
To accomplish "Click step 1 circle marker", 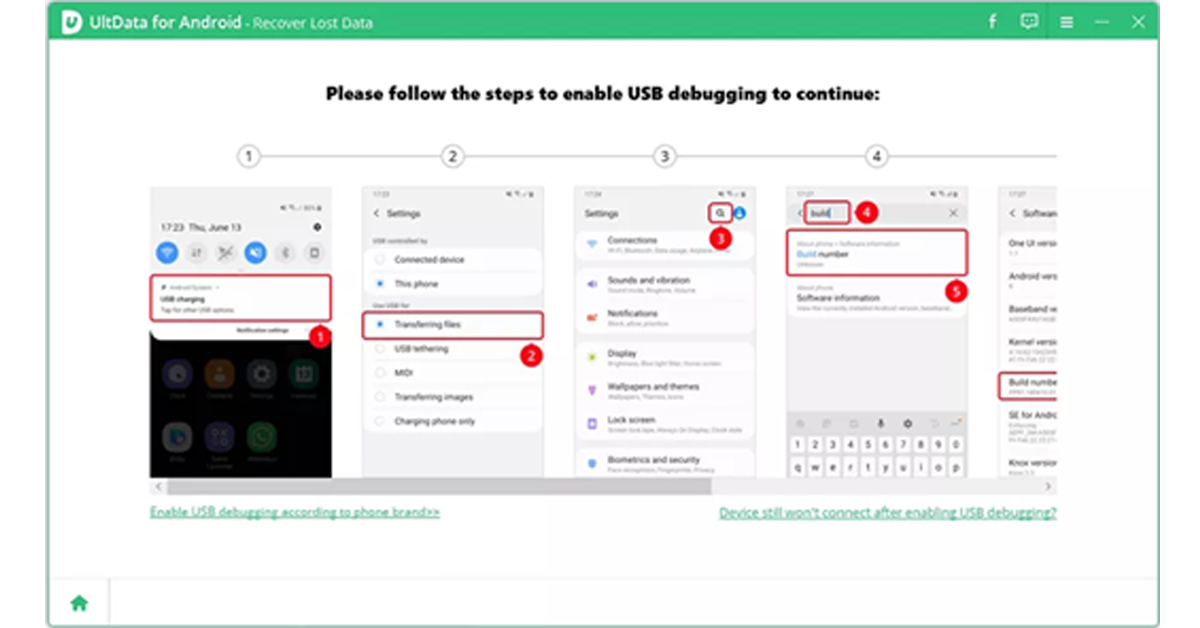I will click(248, 156).
